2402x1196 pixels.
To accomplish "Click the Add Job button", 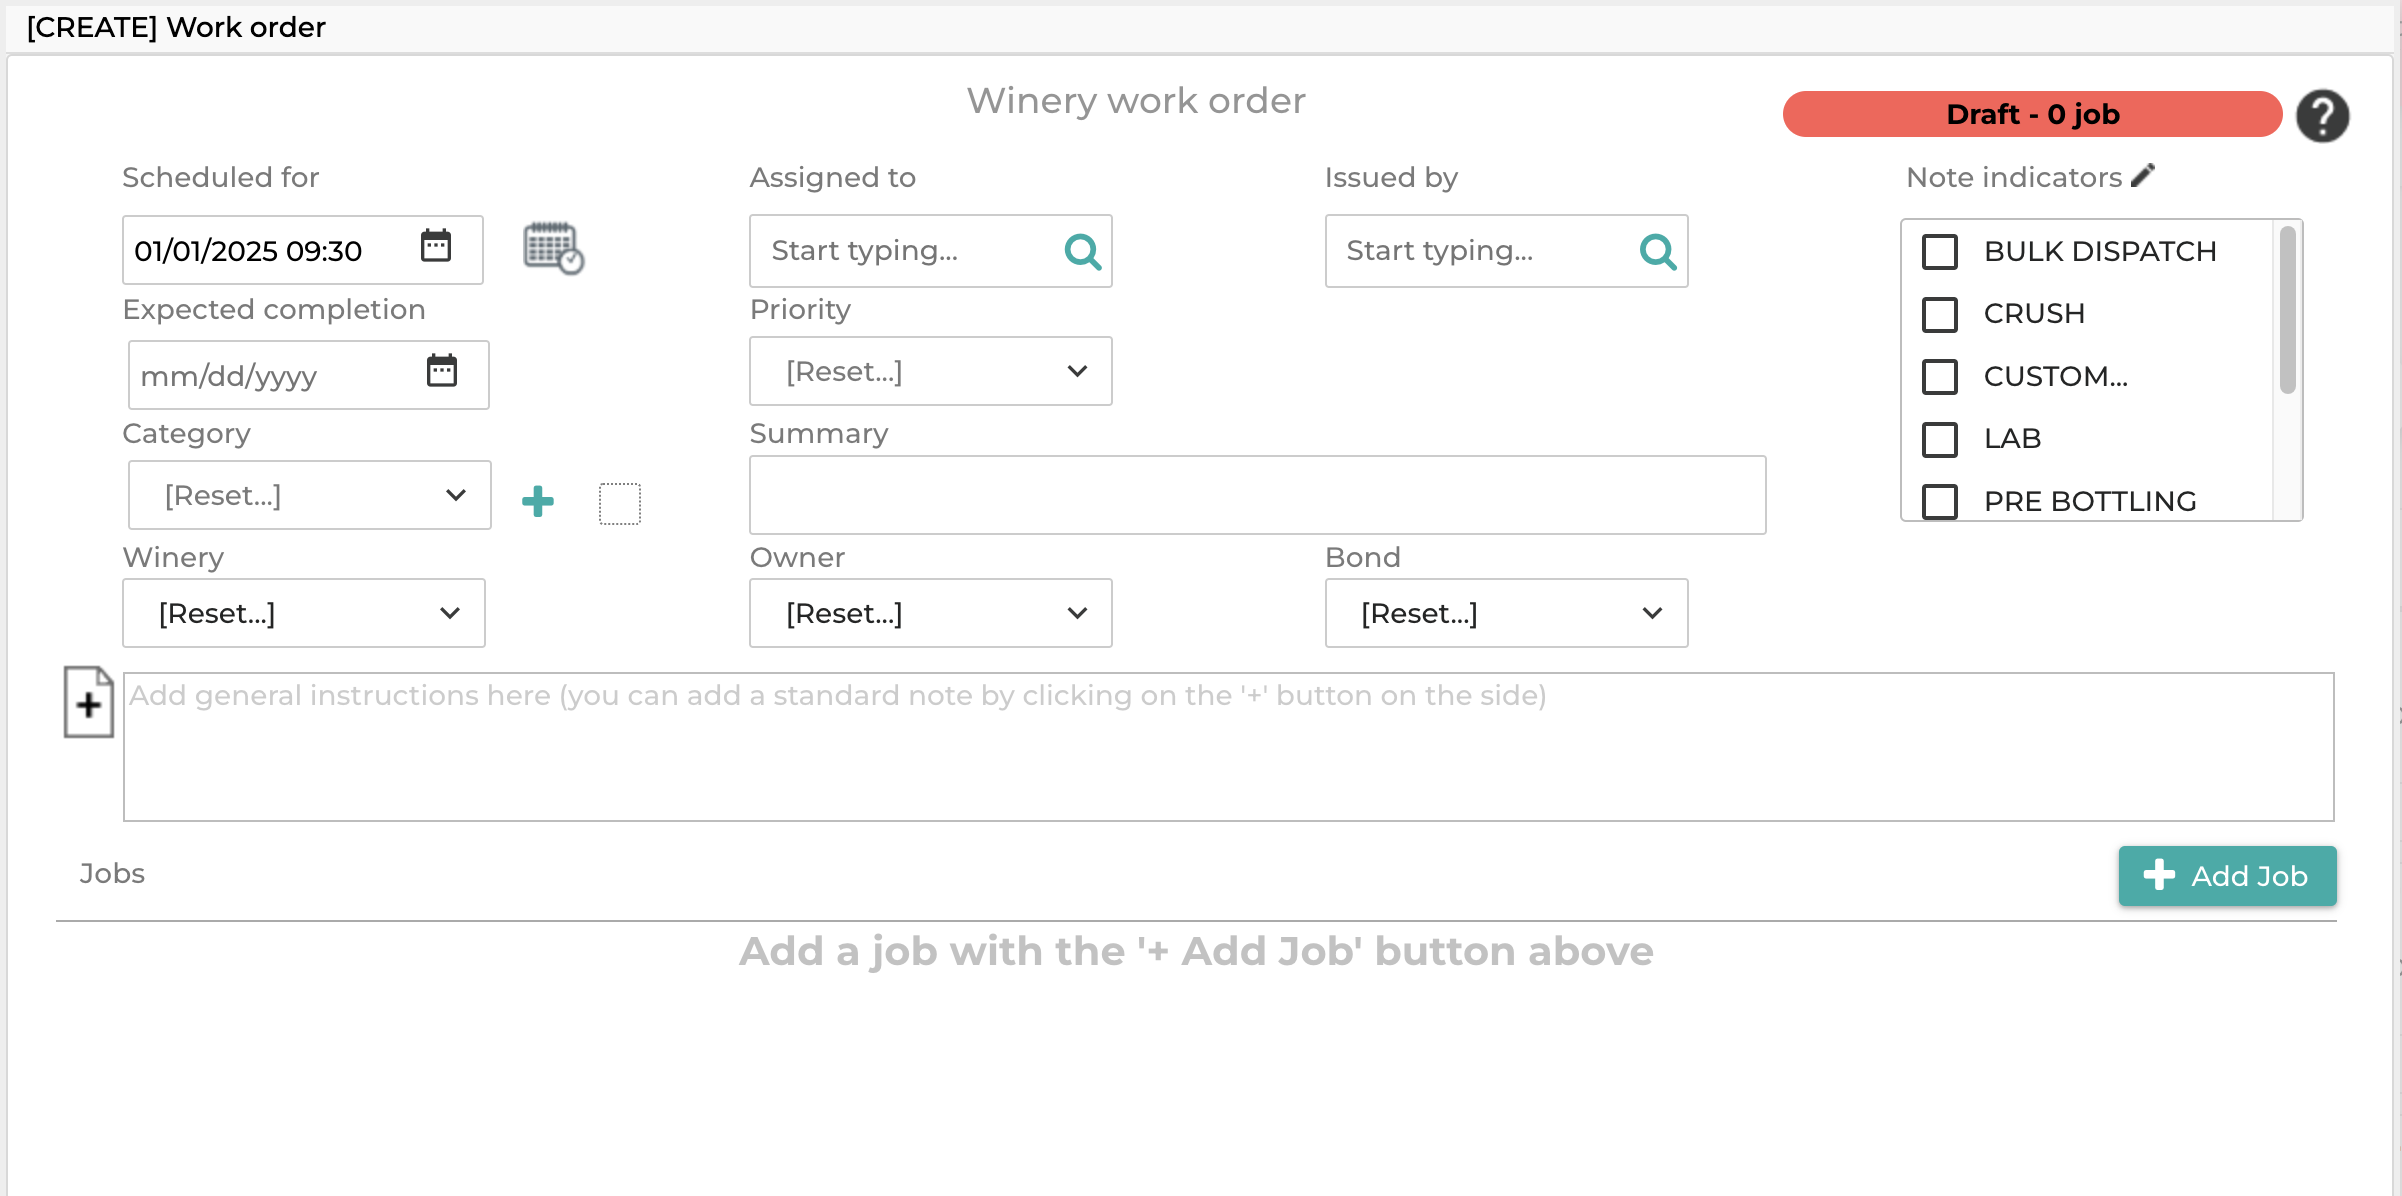I will (2228, 876).
